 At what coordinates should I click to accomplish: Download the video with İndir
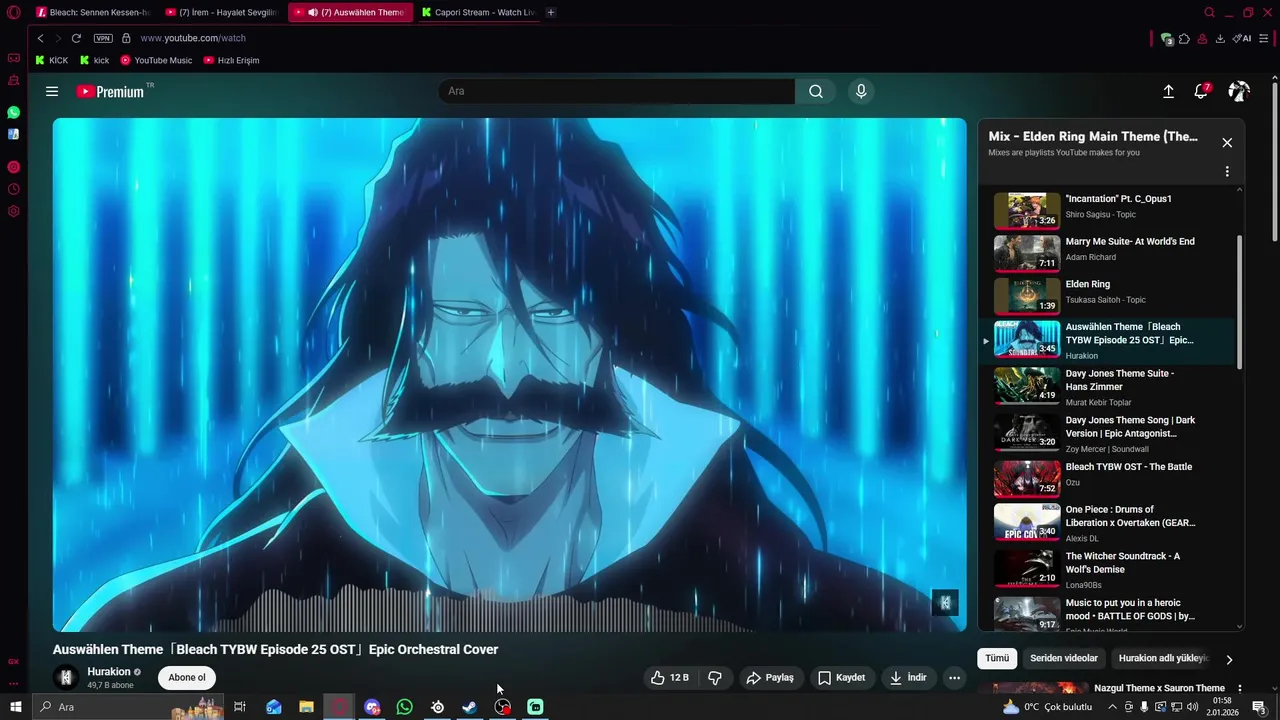[908, 677]
